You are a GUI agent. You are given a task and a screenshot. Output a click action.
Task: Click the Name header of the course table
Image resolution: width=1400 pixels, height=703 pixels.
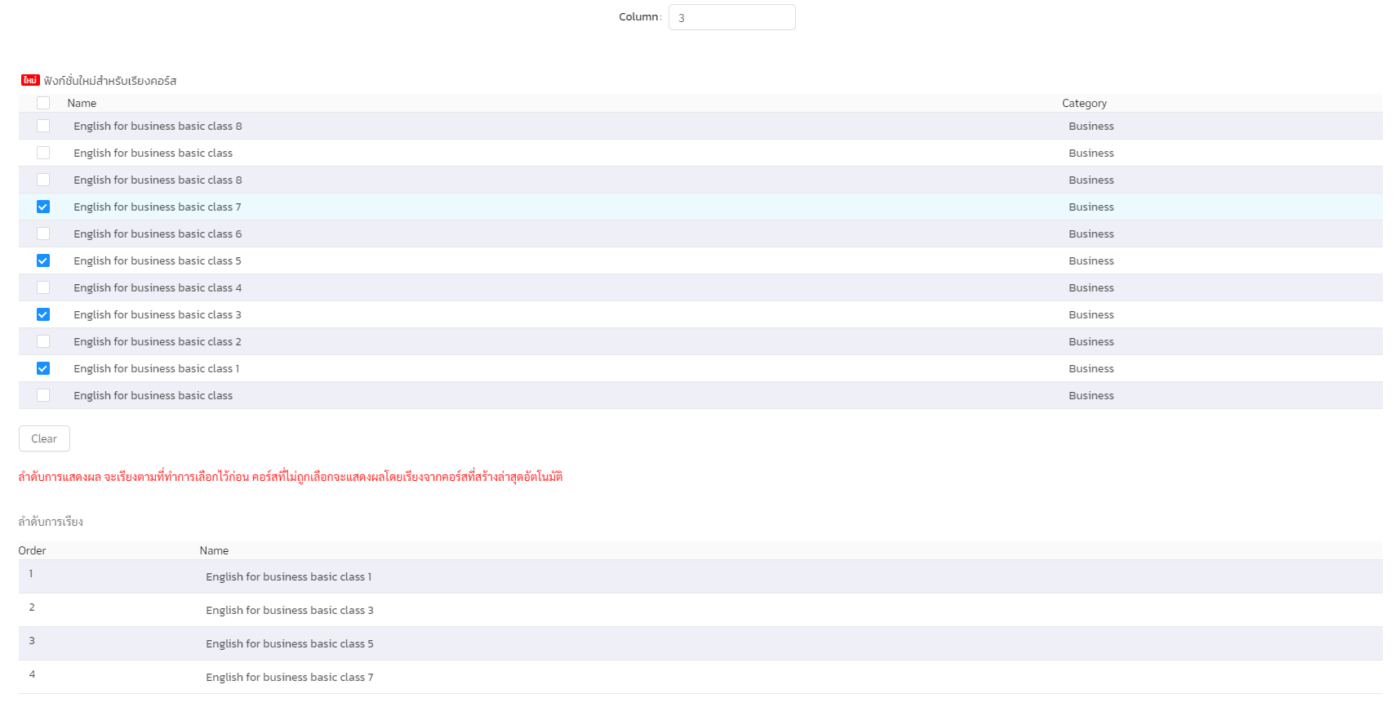(82, 103)
